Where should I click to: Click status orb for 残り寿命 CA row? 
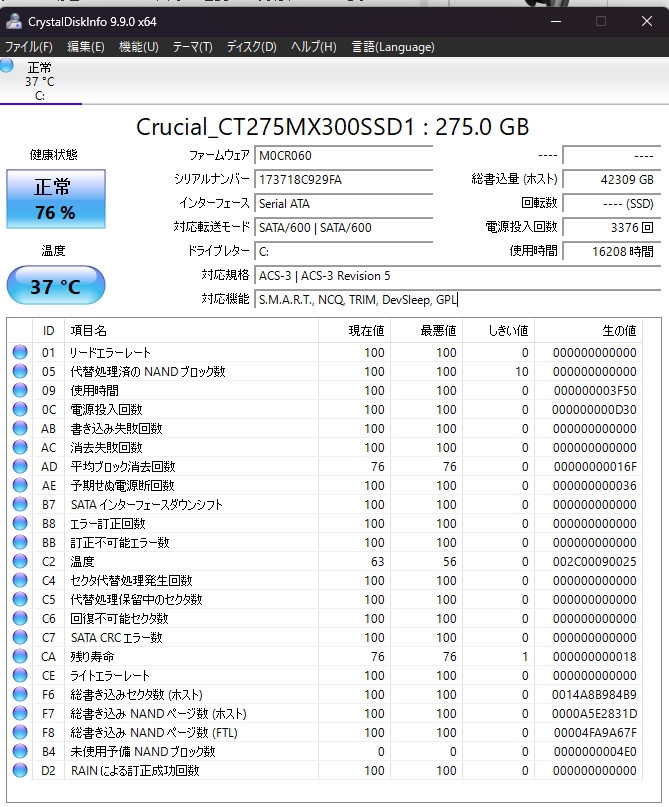[x=20, y=656]
